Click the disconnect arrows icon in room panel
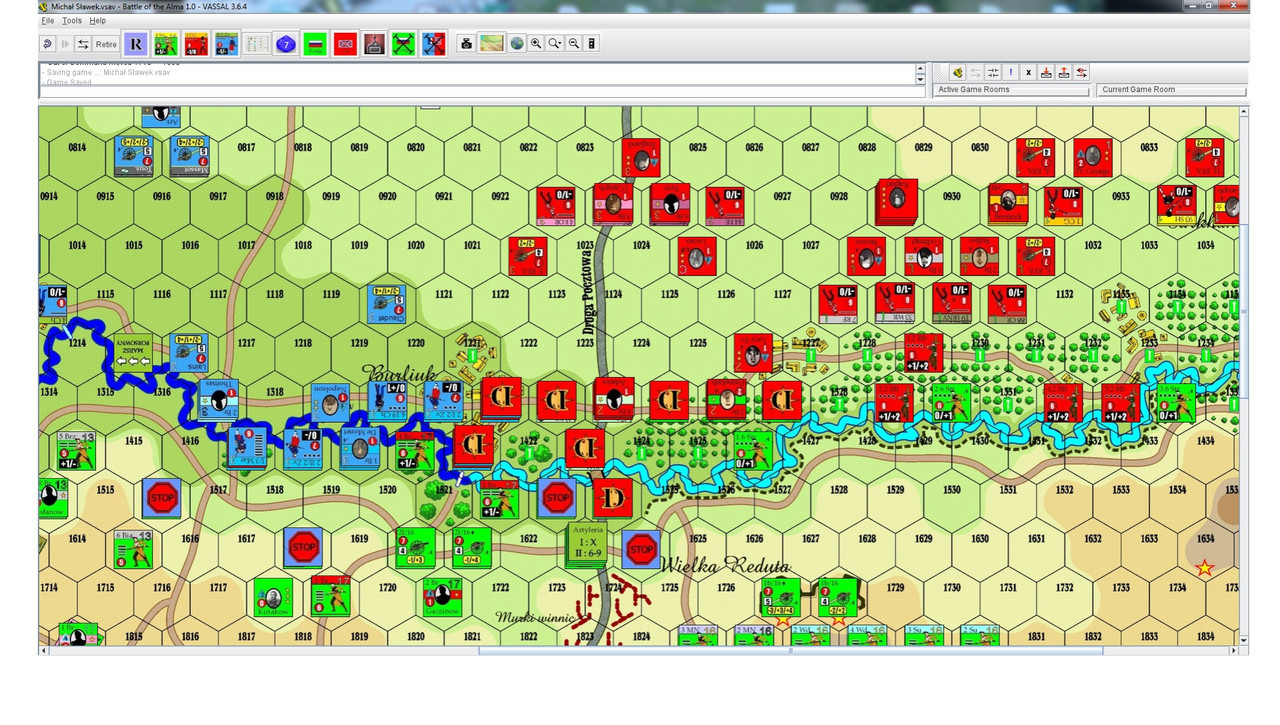 click(x=975, y=72)
